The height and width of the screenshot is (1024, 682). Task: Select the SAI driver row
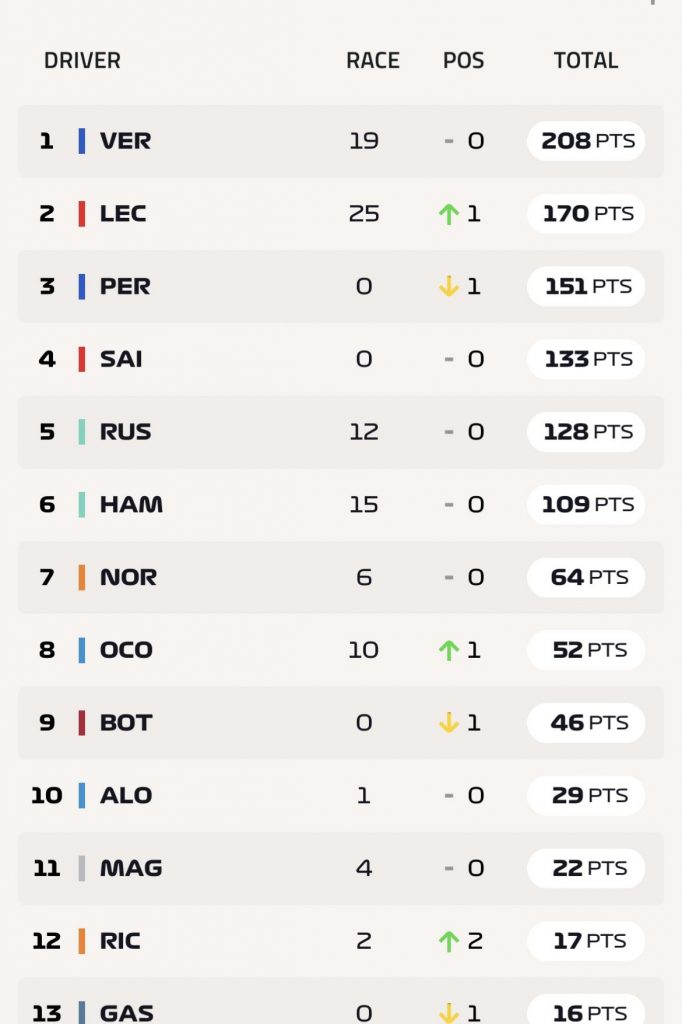[340, 359]
